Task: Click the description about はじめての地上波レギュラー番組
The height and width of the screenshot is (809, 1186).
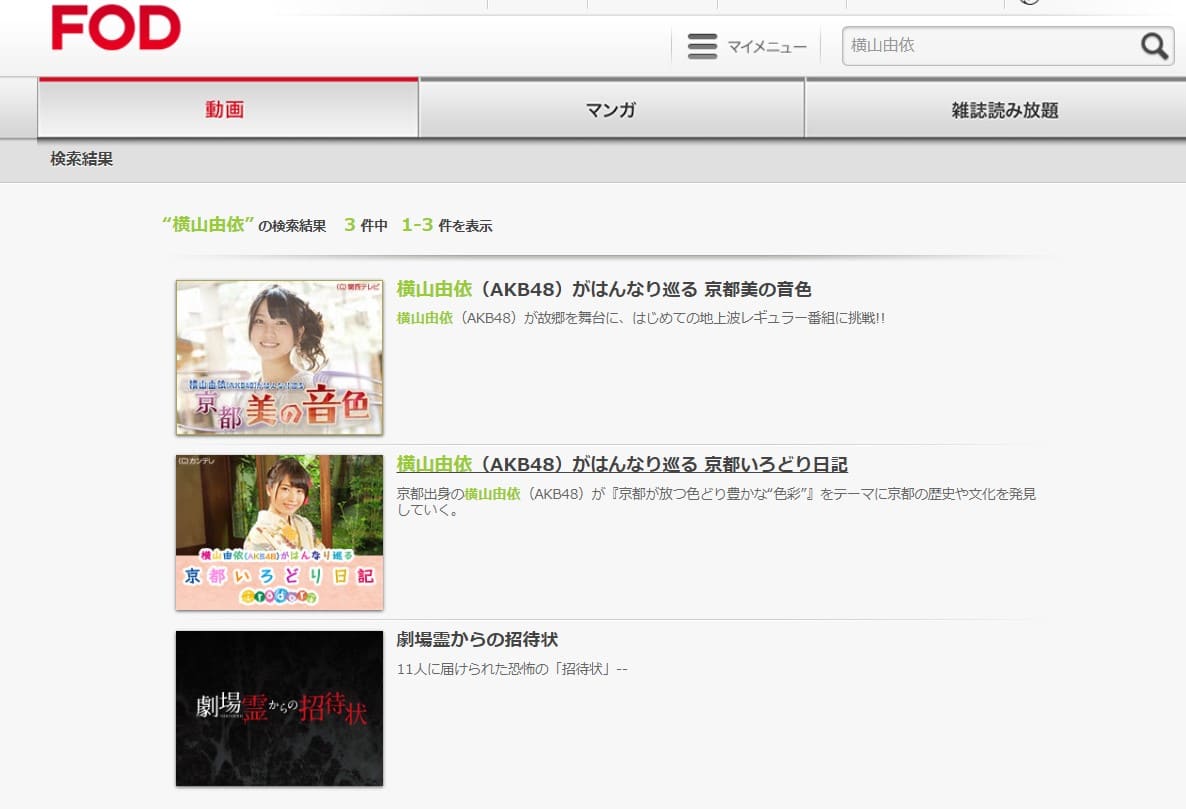Action: tap(641, 318)
